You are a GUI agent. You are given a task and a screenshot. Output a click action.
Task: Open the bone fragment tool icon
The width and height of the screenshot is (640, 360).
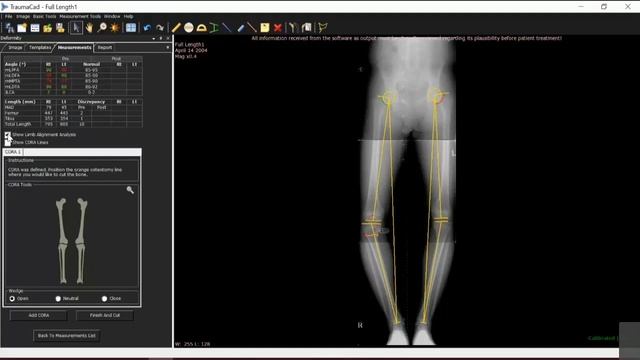(x=293, y=27)
